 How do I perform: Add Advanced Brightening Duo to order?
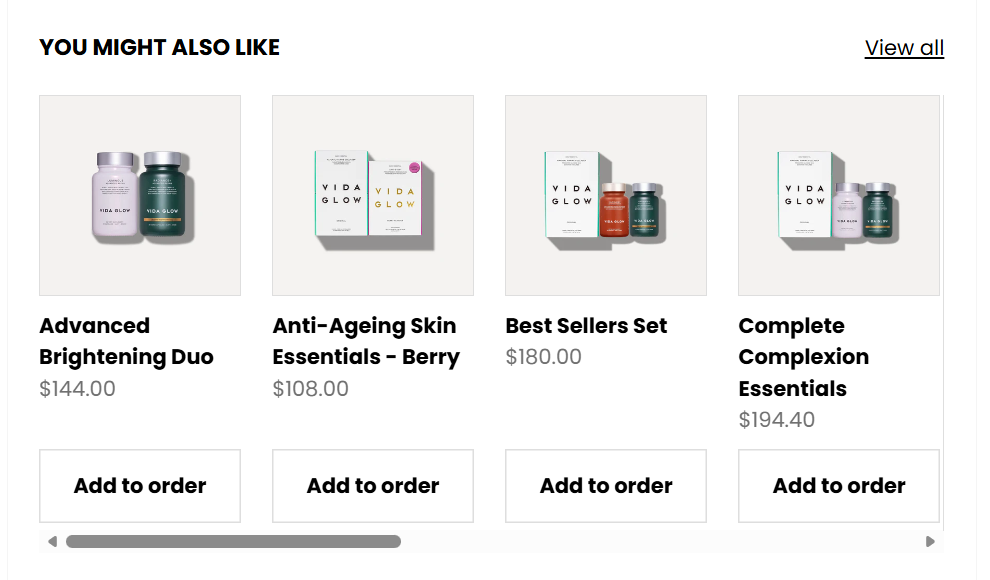(x=140, y=486)
